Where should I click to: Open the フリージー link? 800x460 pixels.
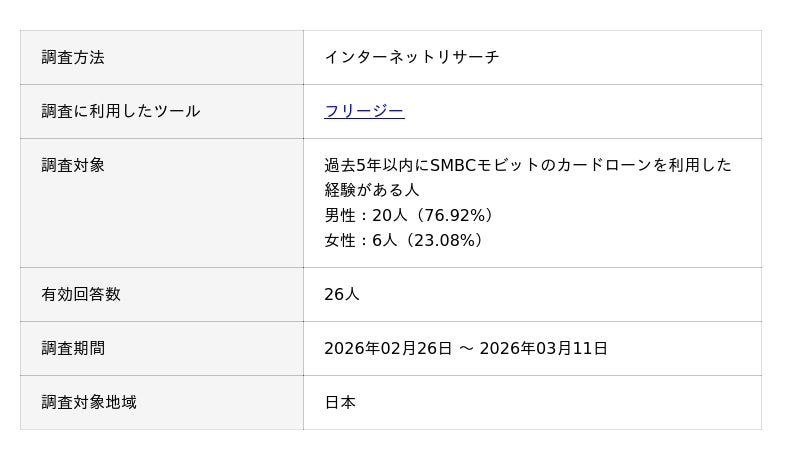(364, 111)
